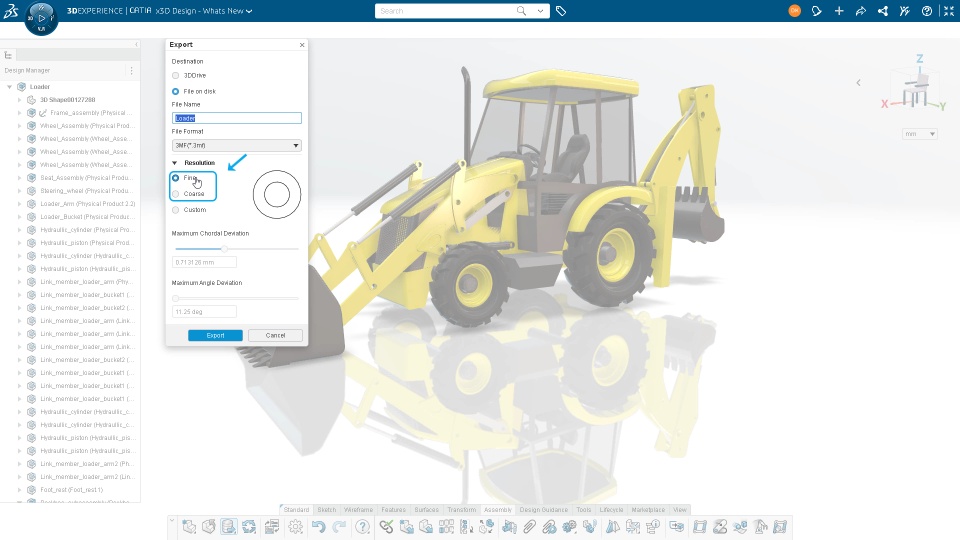Select Coarse resolution
Image resolution: width=960 pixels, height=540 pixels.
coord(176,193)
